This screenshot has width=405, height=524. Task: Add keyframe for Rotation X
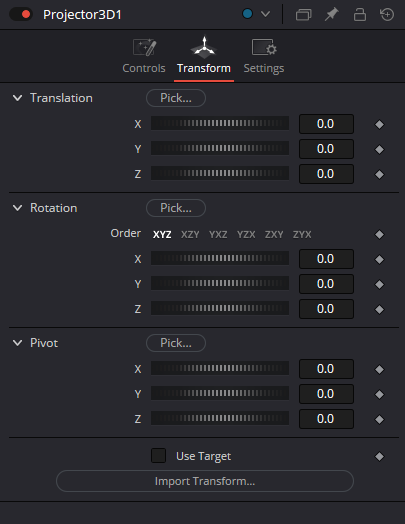[379, 259]
